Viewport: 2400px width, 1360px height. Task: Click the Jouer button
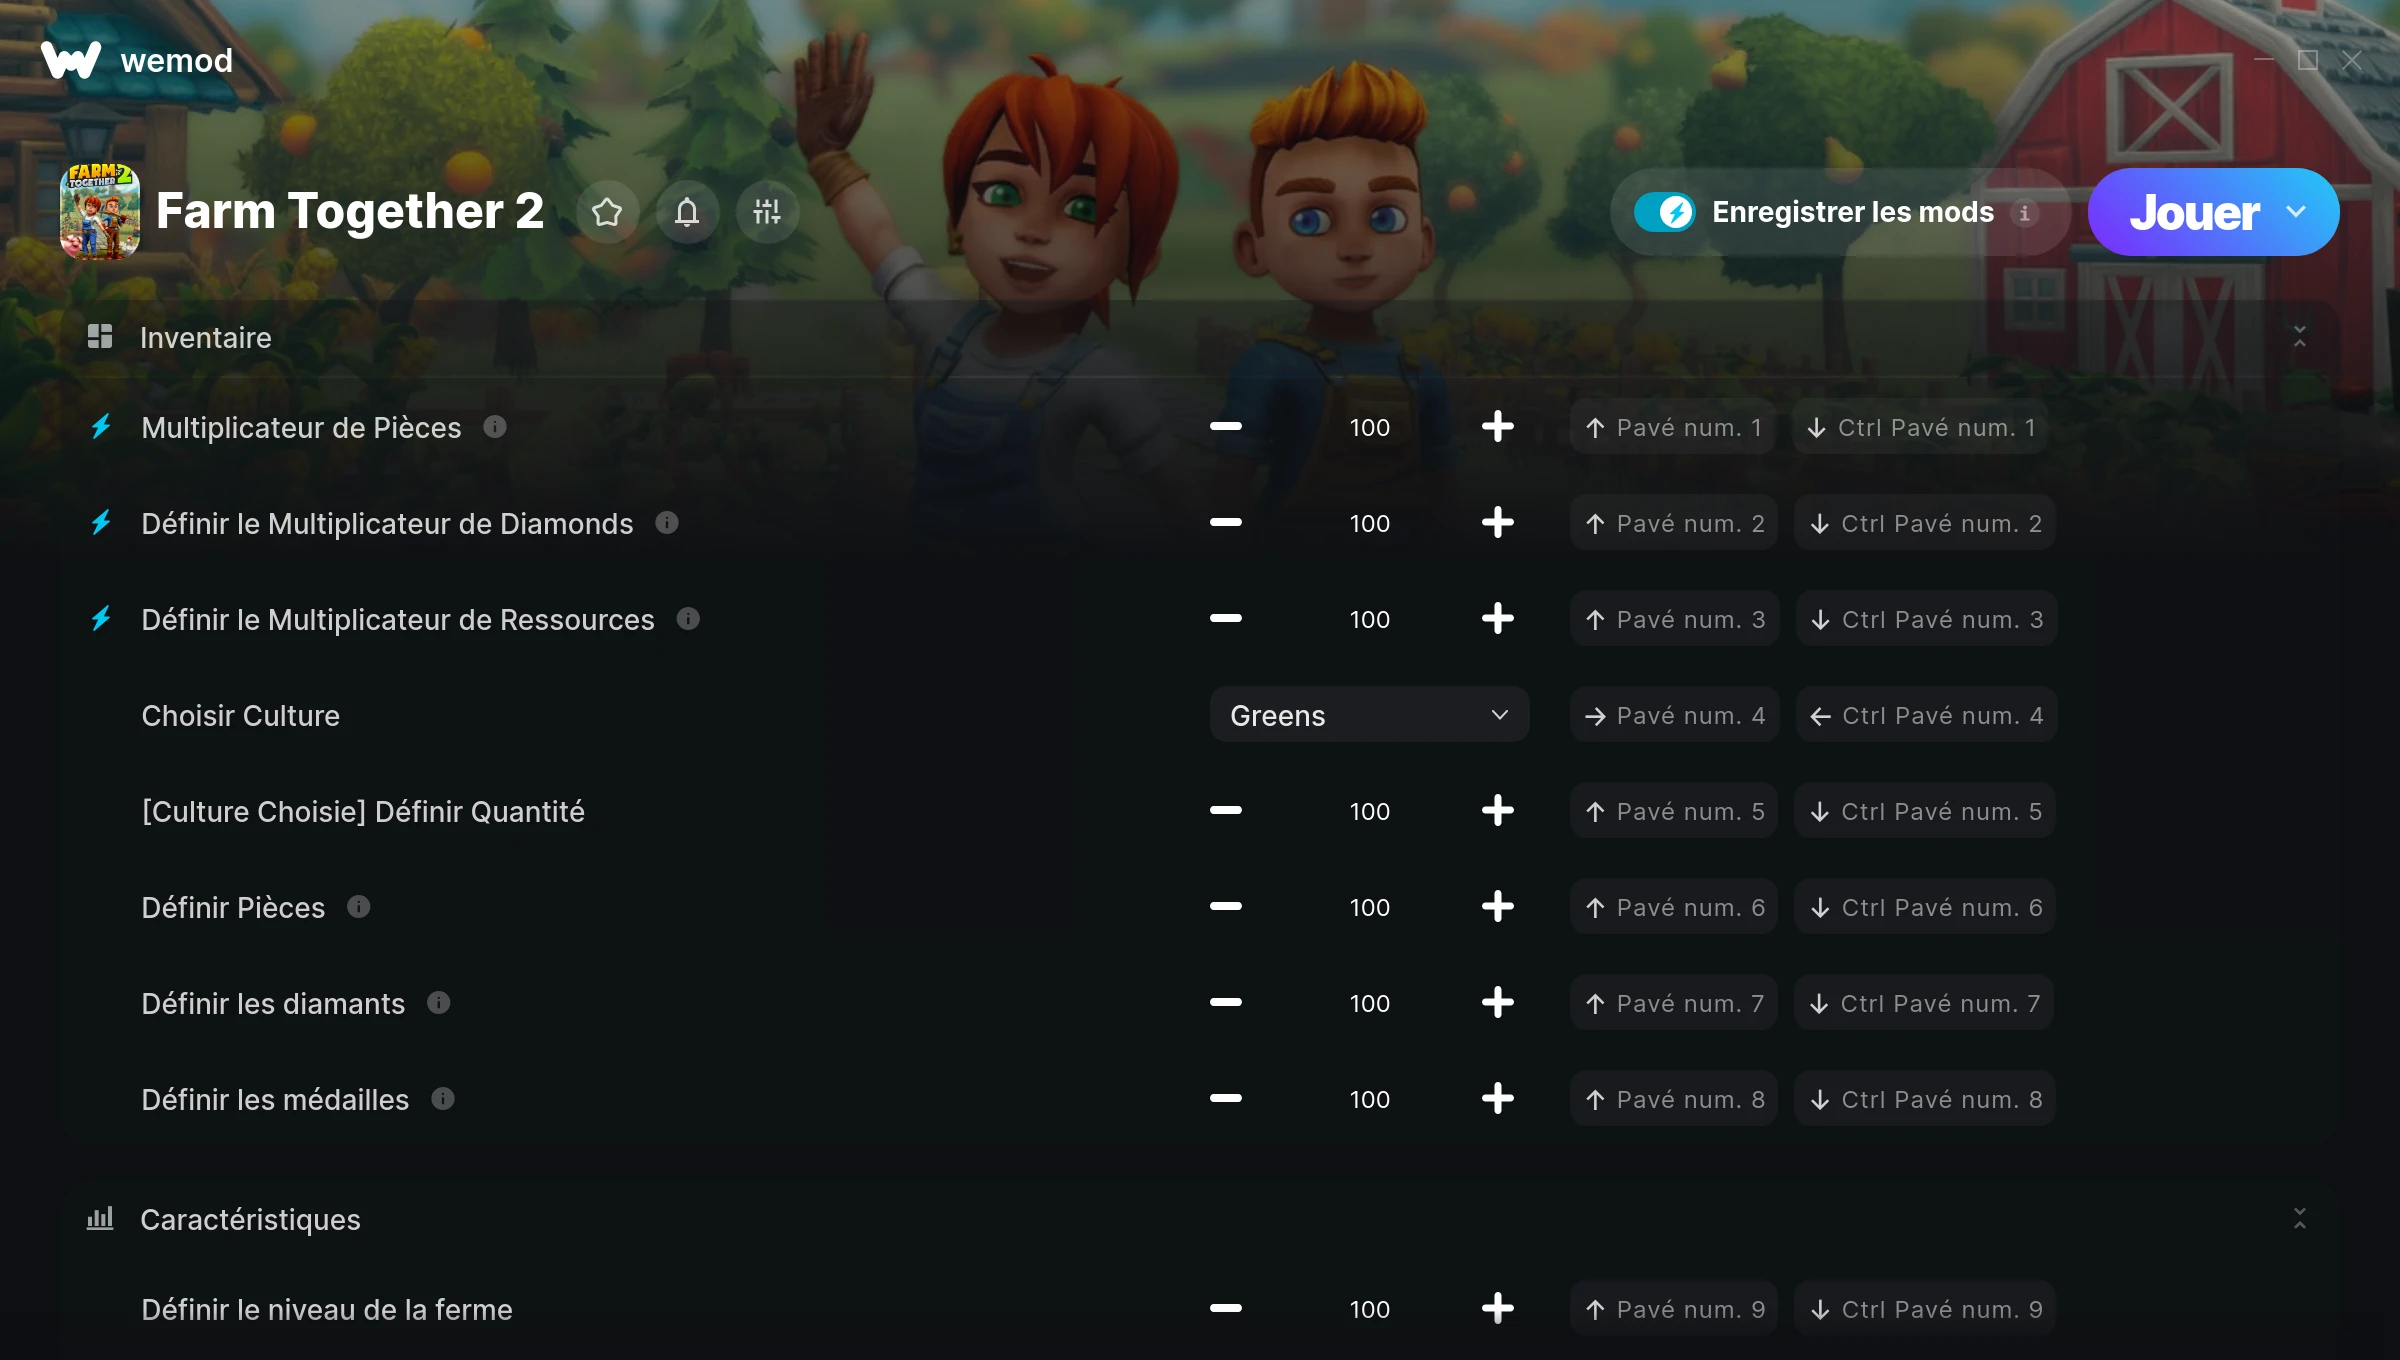(2194, 212)
